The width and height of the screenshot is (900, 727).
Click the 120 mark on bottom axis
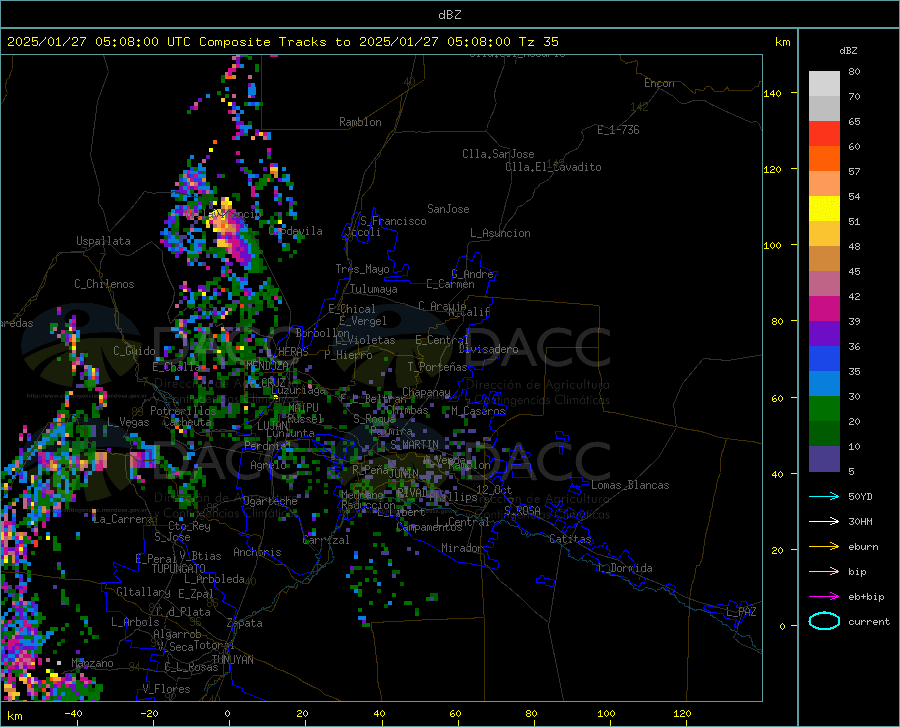[x=682, y=713]
